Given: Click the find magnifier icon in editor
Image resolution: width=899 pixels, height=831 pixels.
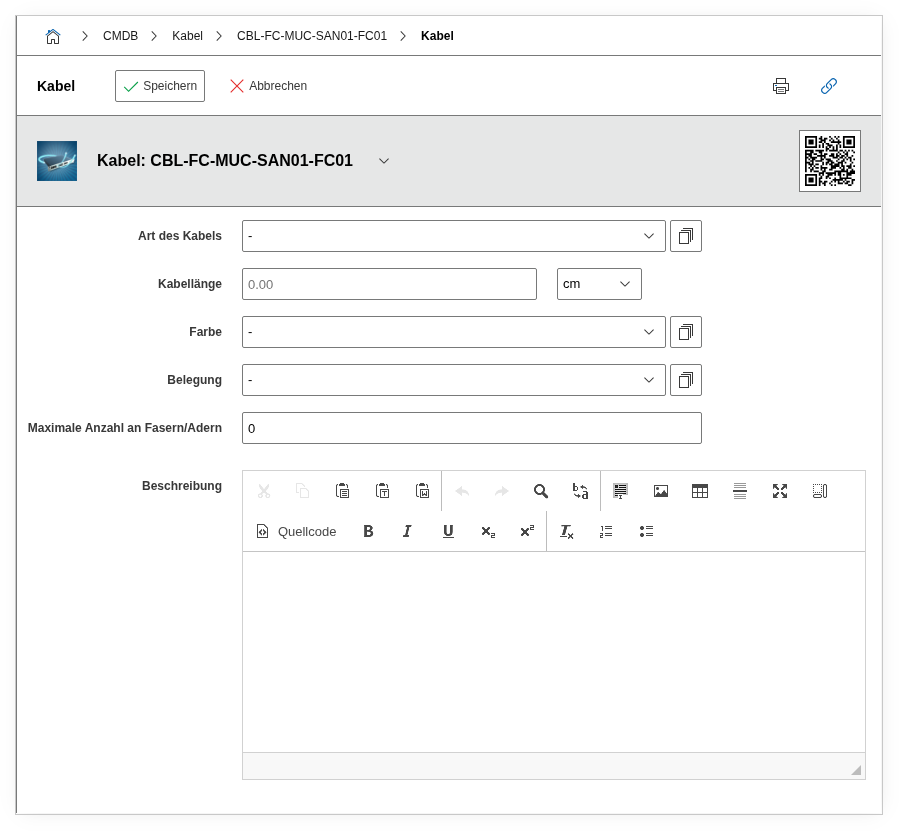Looking at the screenshot, I should pyautogui.click(x=541, y=491).
